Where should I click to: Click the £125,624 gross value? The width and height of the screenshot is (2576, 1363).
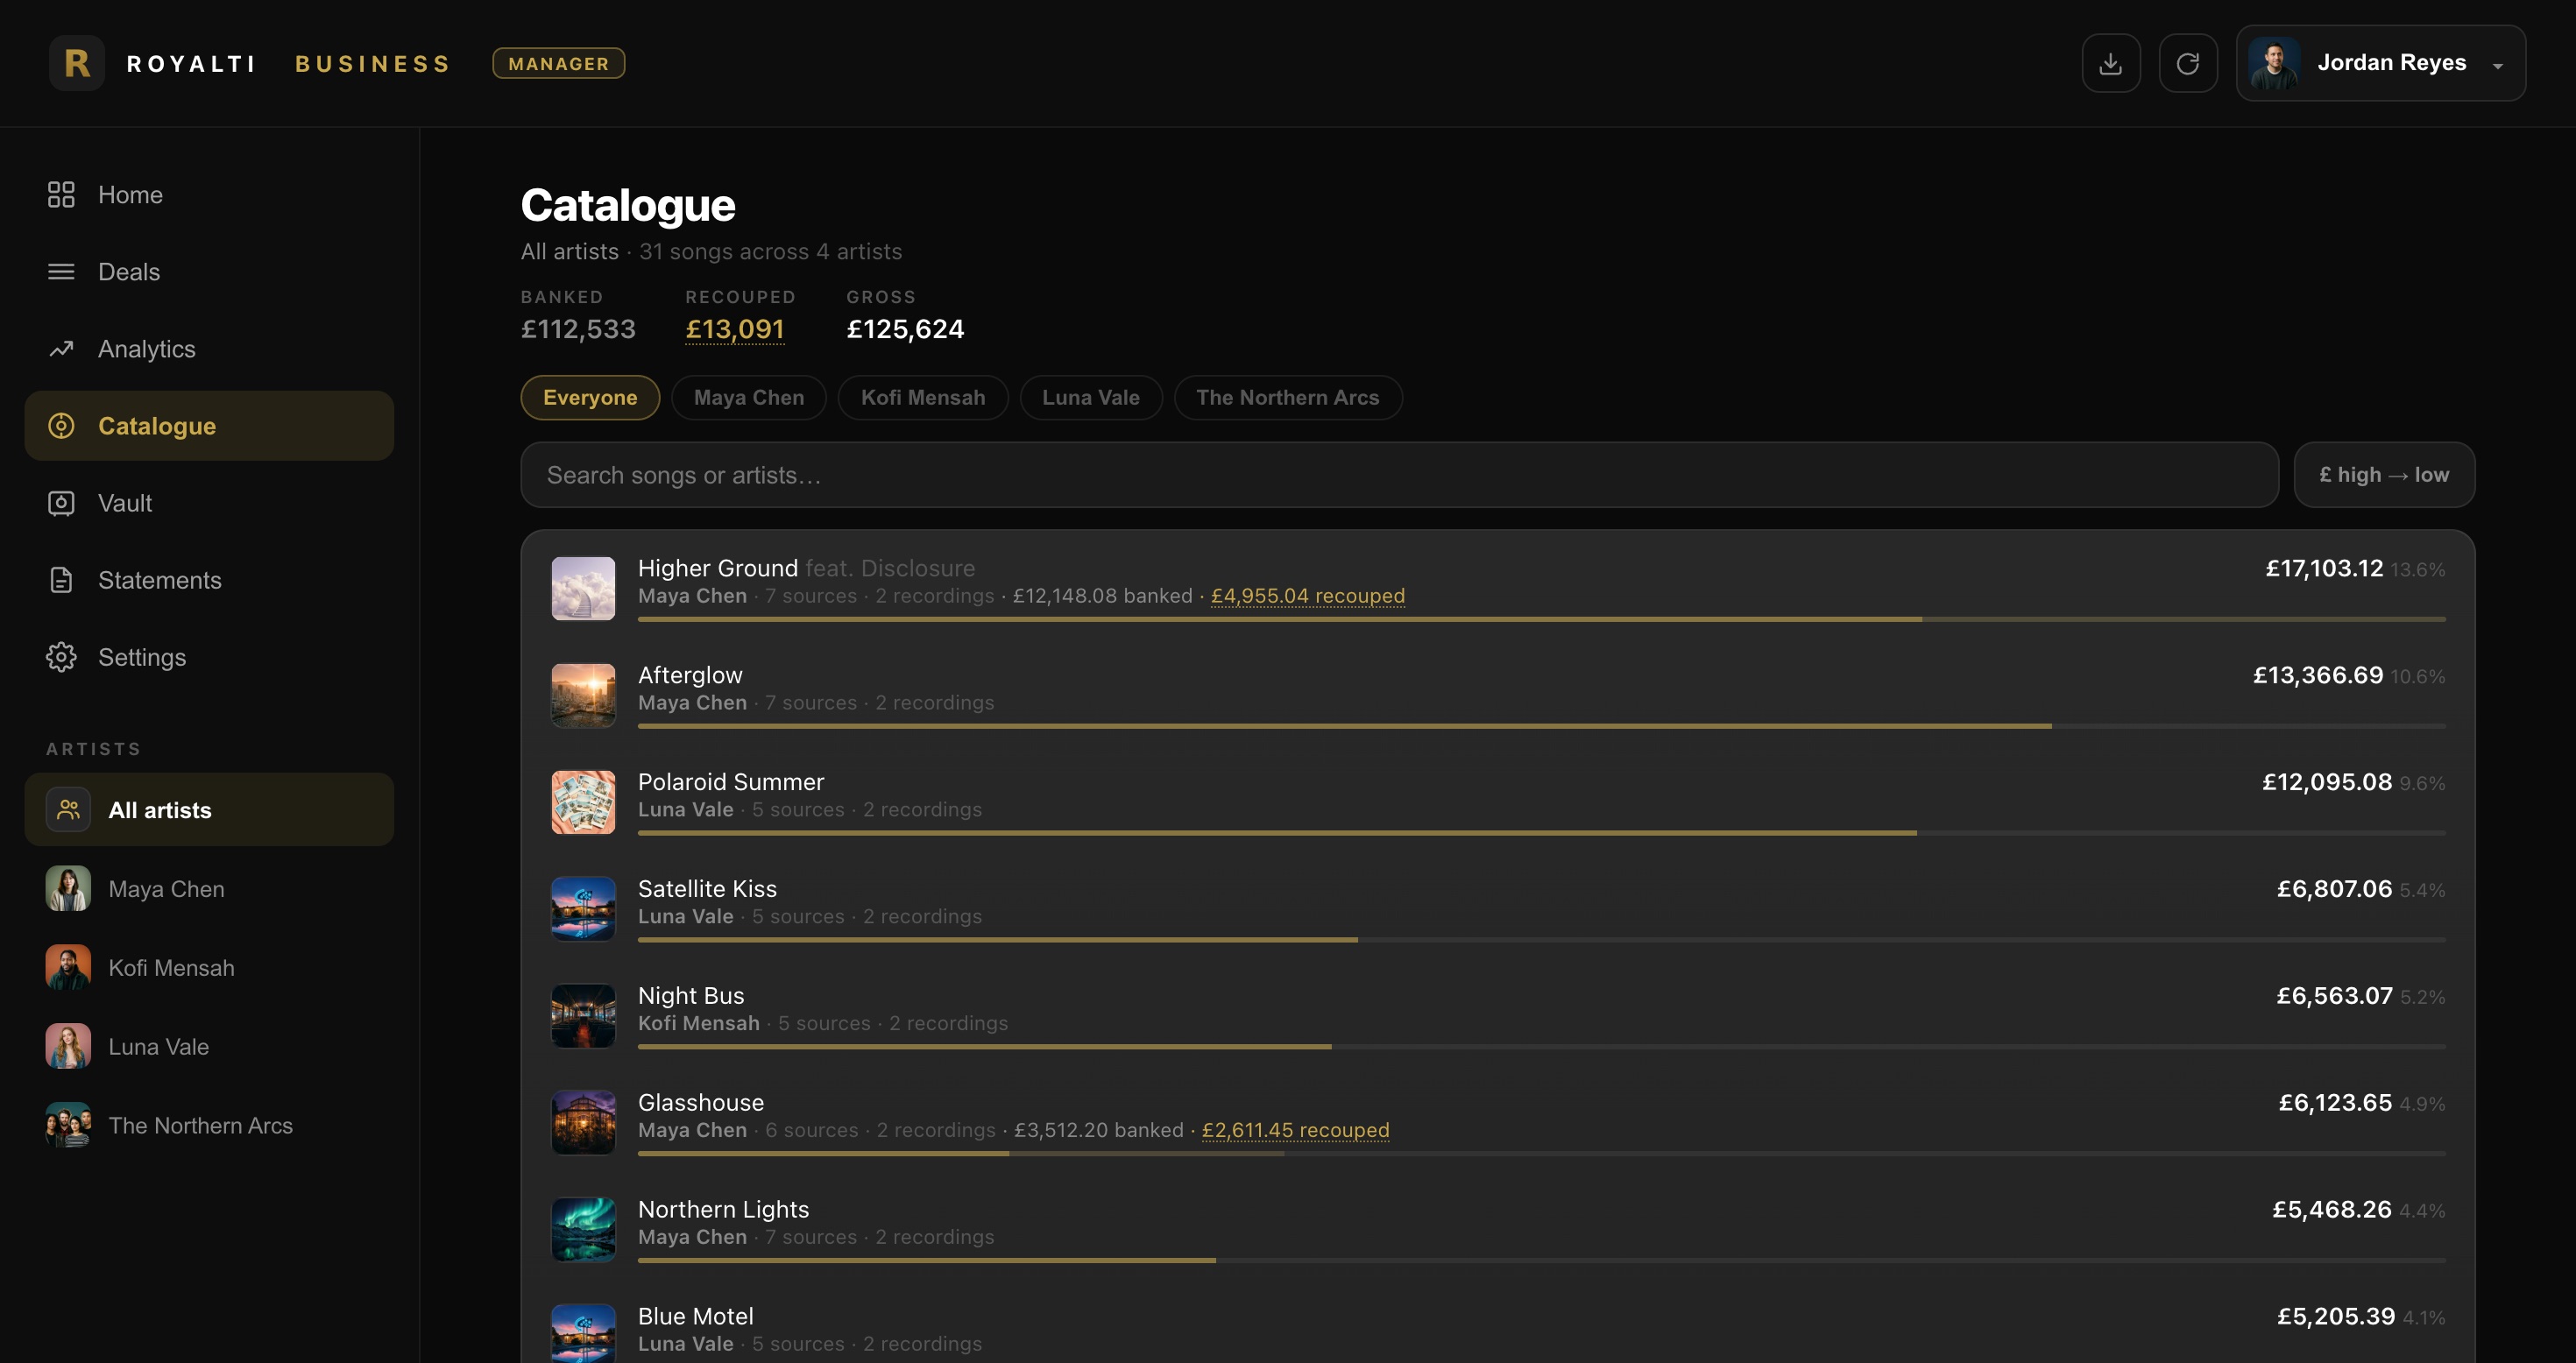[906, 329]
